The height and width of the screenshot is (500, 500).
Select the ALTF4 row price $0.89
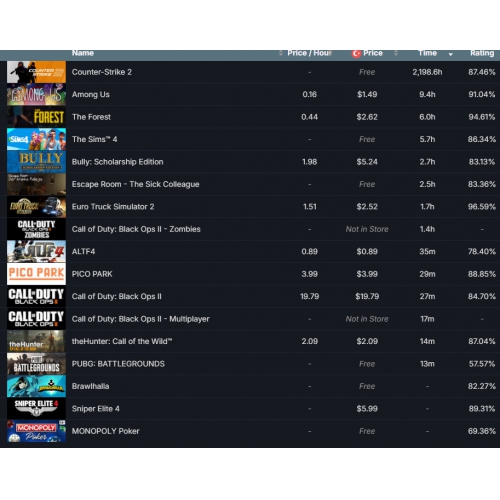coord(367,252)
